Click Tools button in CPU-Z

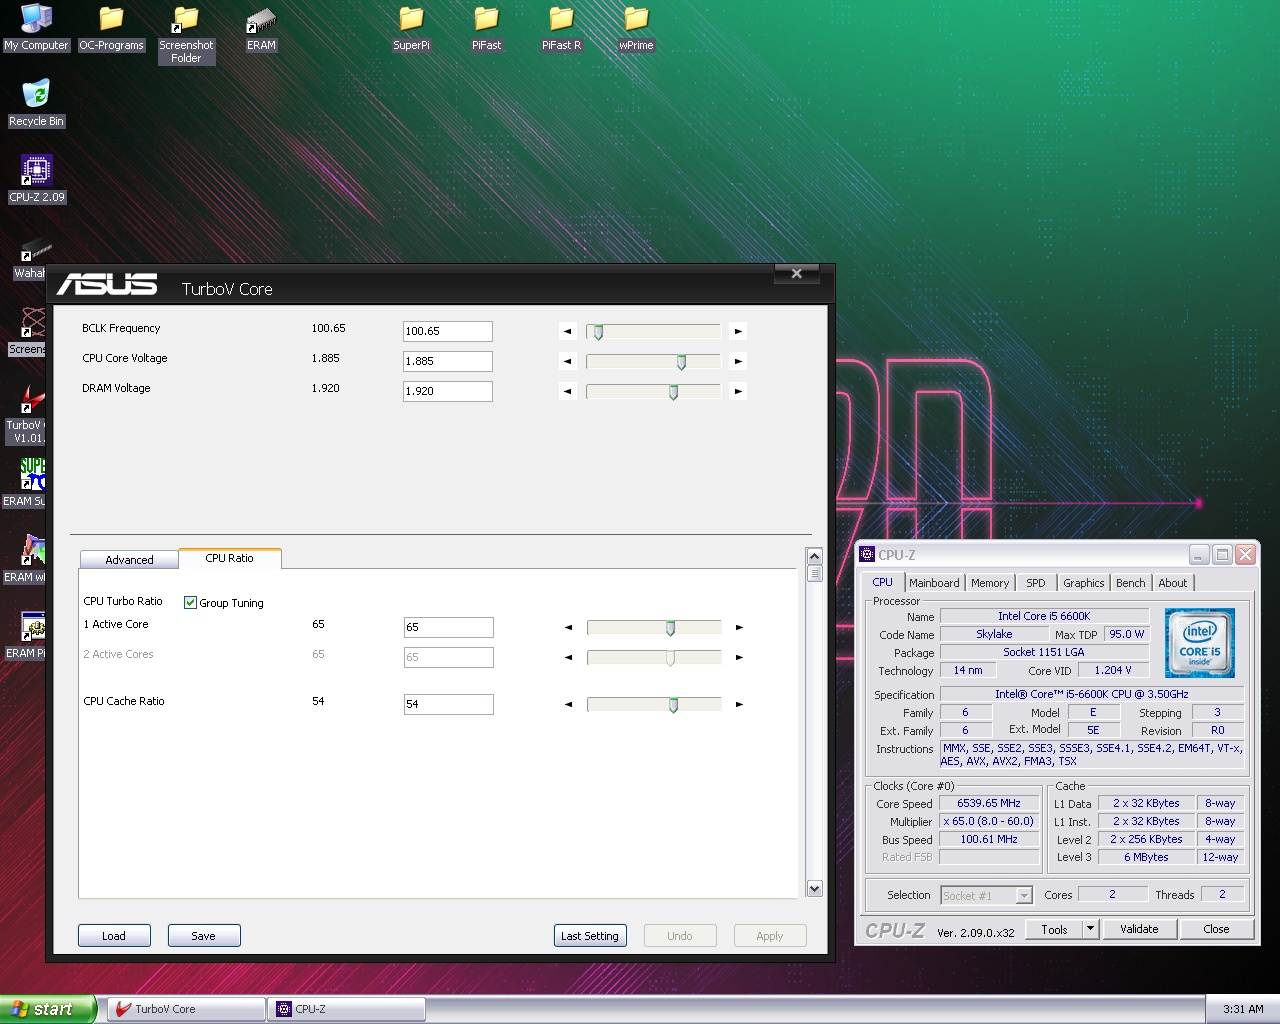(1054, 929)
